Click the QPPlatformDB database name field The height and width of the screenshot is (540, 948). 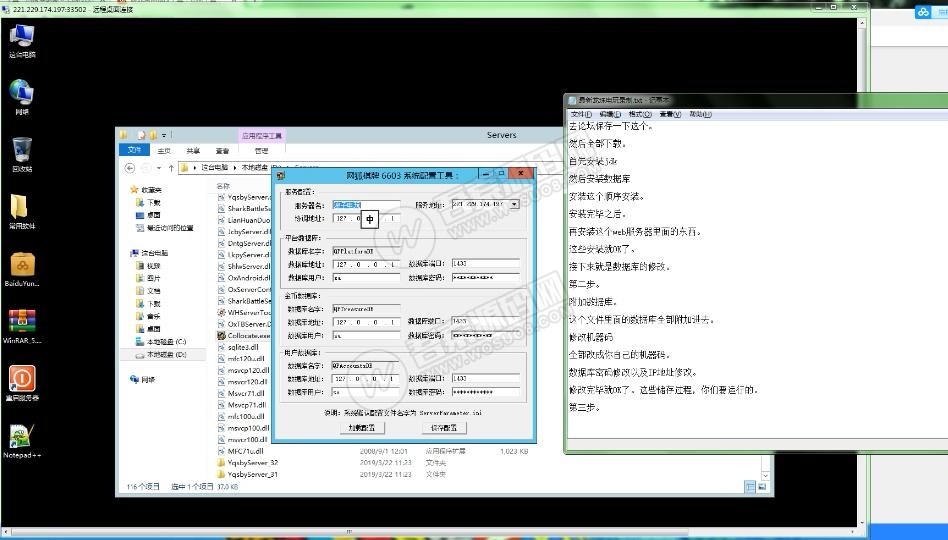point(366,251)
